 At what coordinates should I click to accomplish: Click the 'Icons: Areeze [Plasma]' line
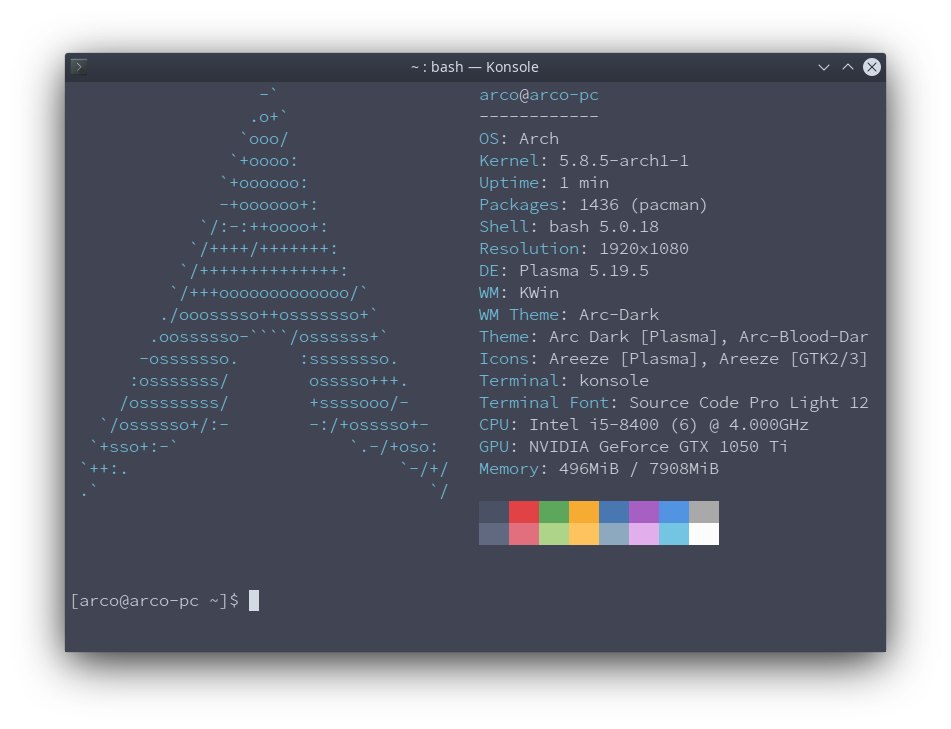(x=673, y=359)
